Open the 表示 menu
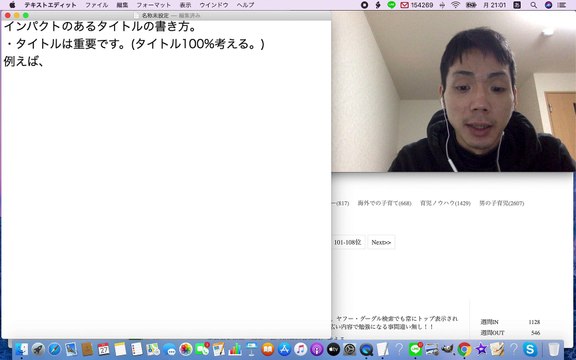 click(185, 5)
